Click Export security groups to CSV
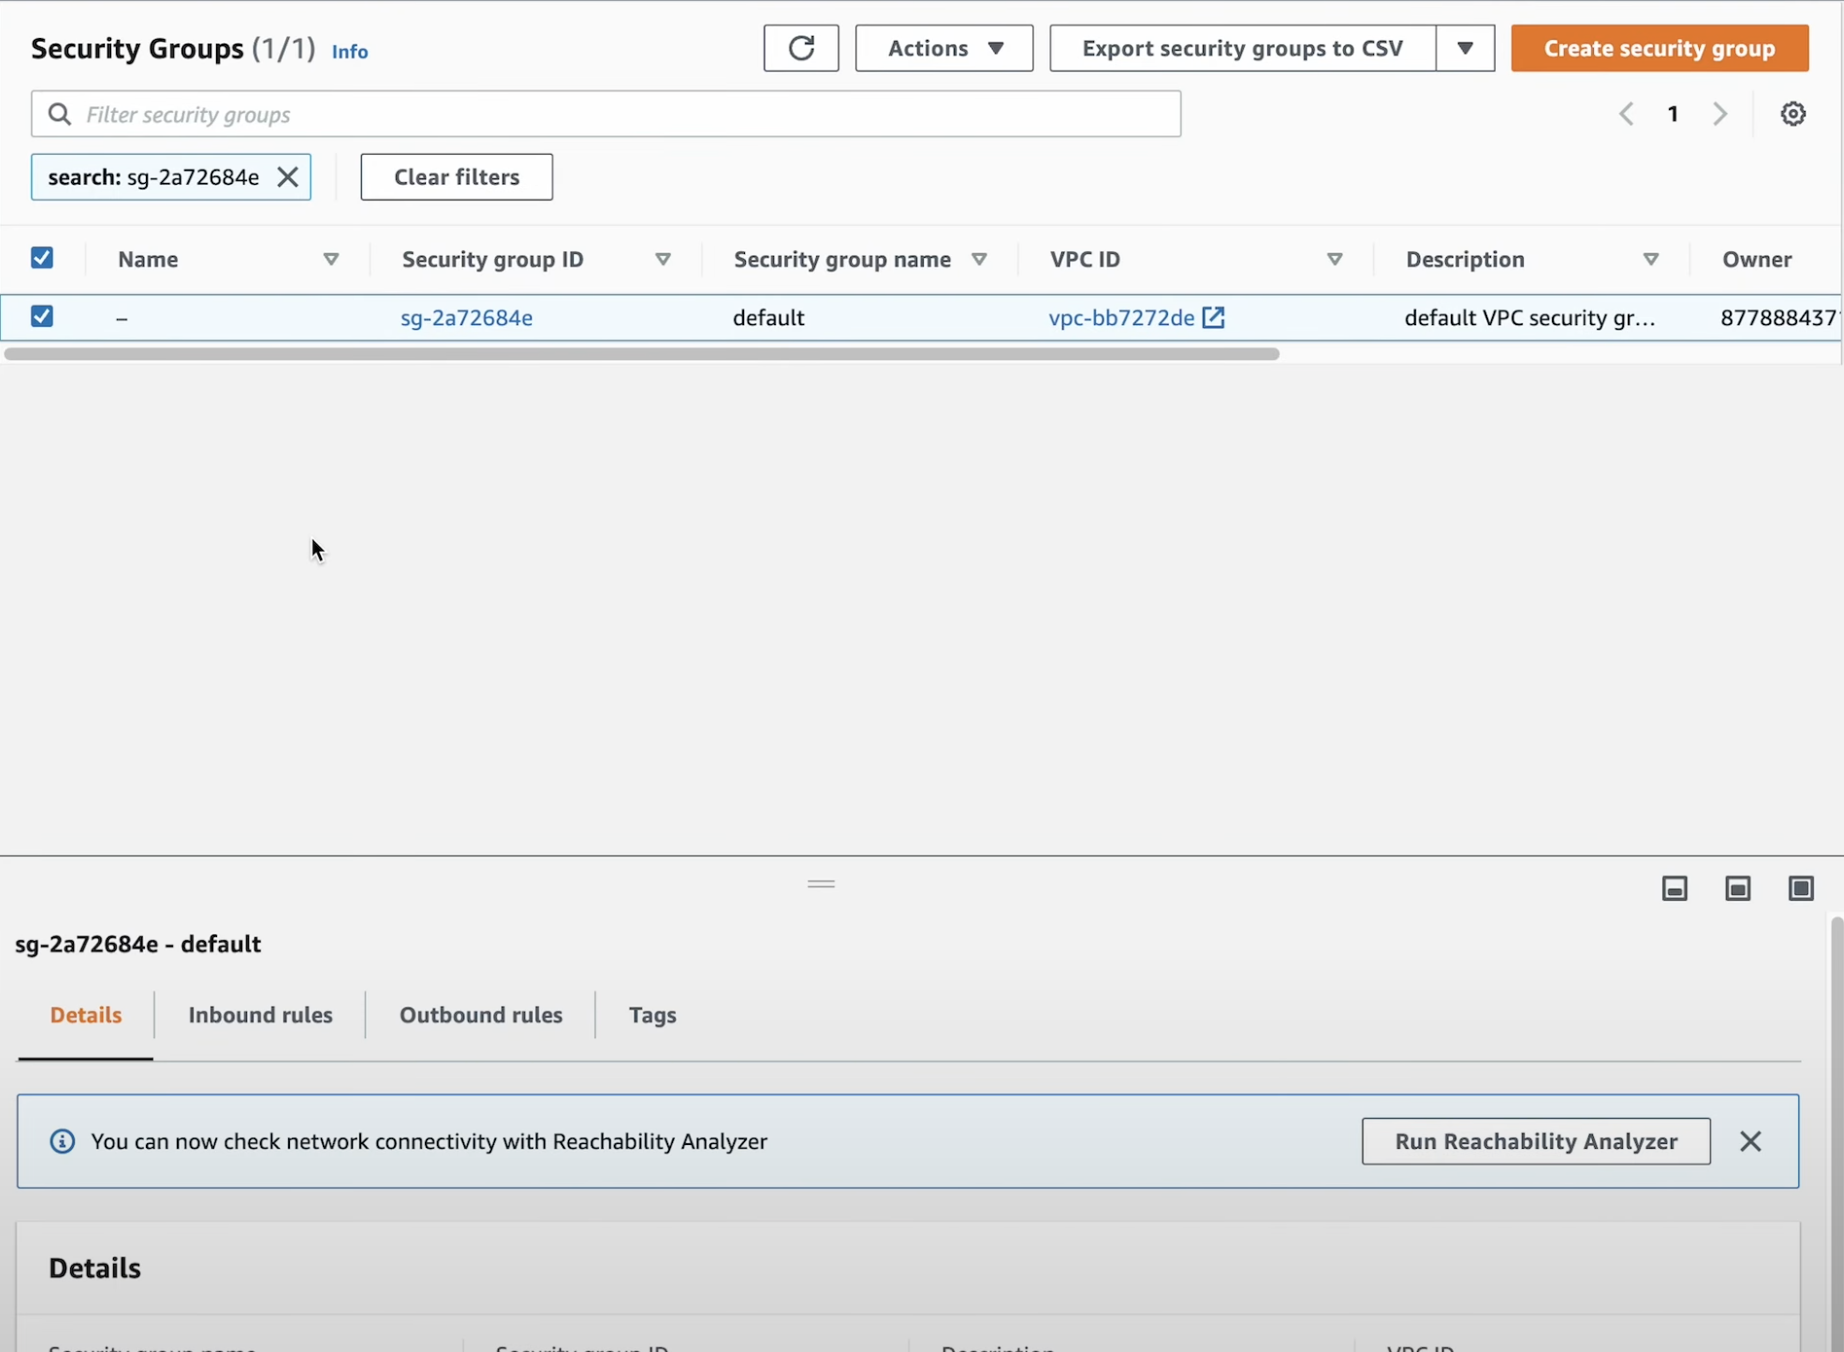Image resolution: width=1844 pixels, height=1352 pixels. 1242,48
